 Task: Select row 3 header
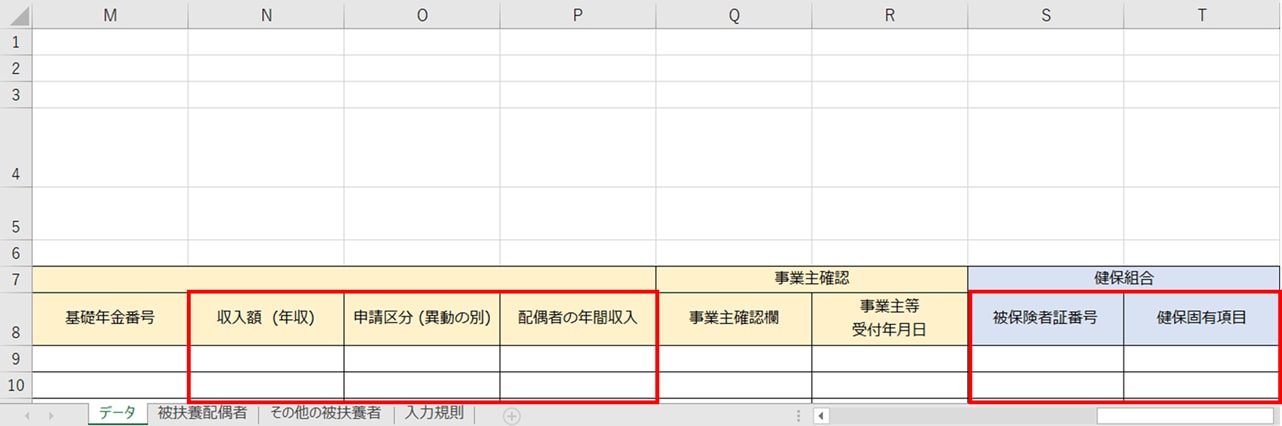tap(16, 94)
